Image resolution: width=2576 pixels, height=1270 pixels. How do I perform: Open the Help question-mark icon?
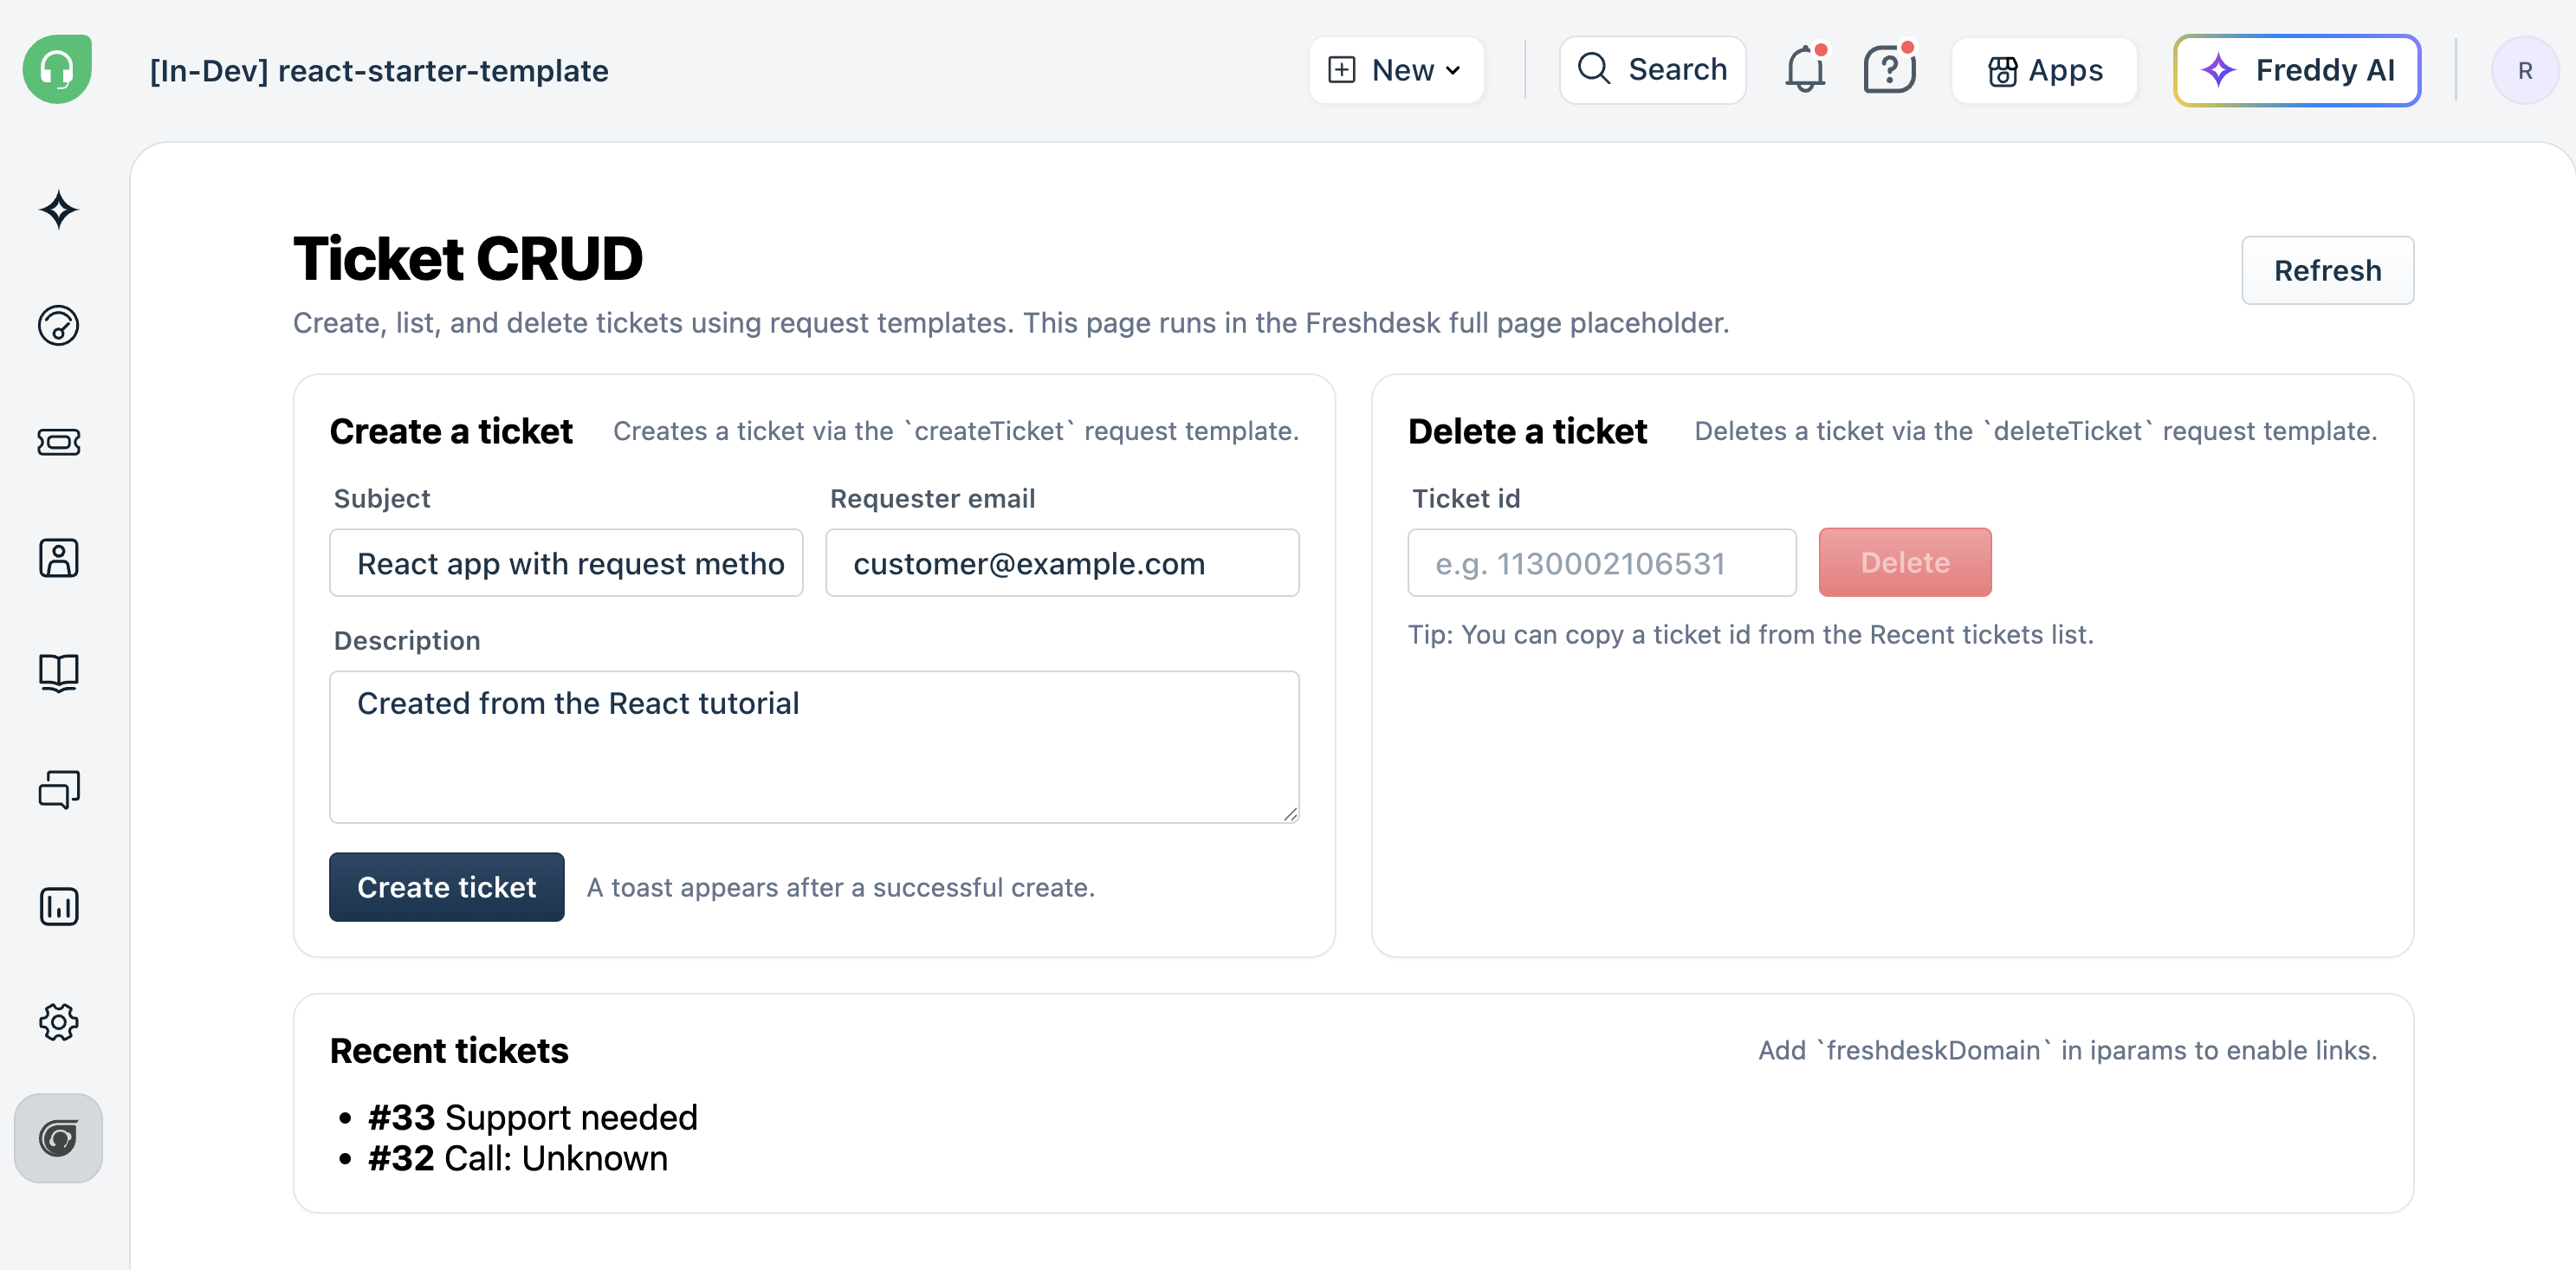[x=1889, y=69]
